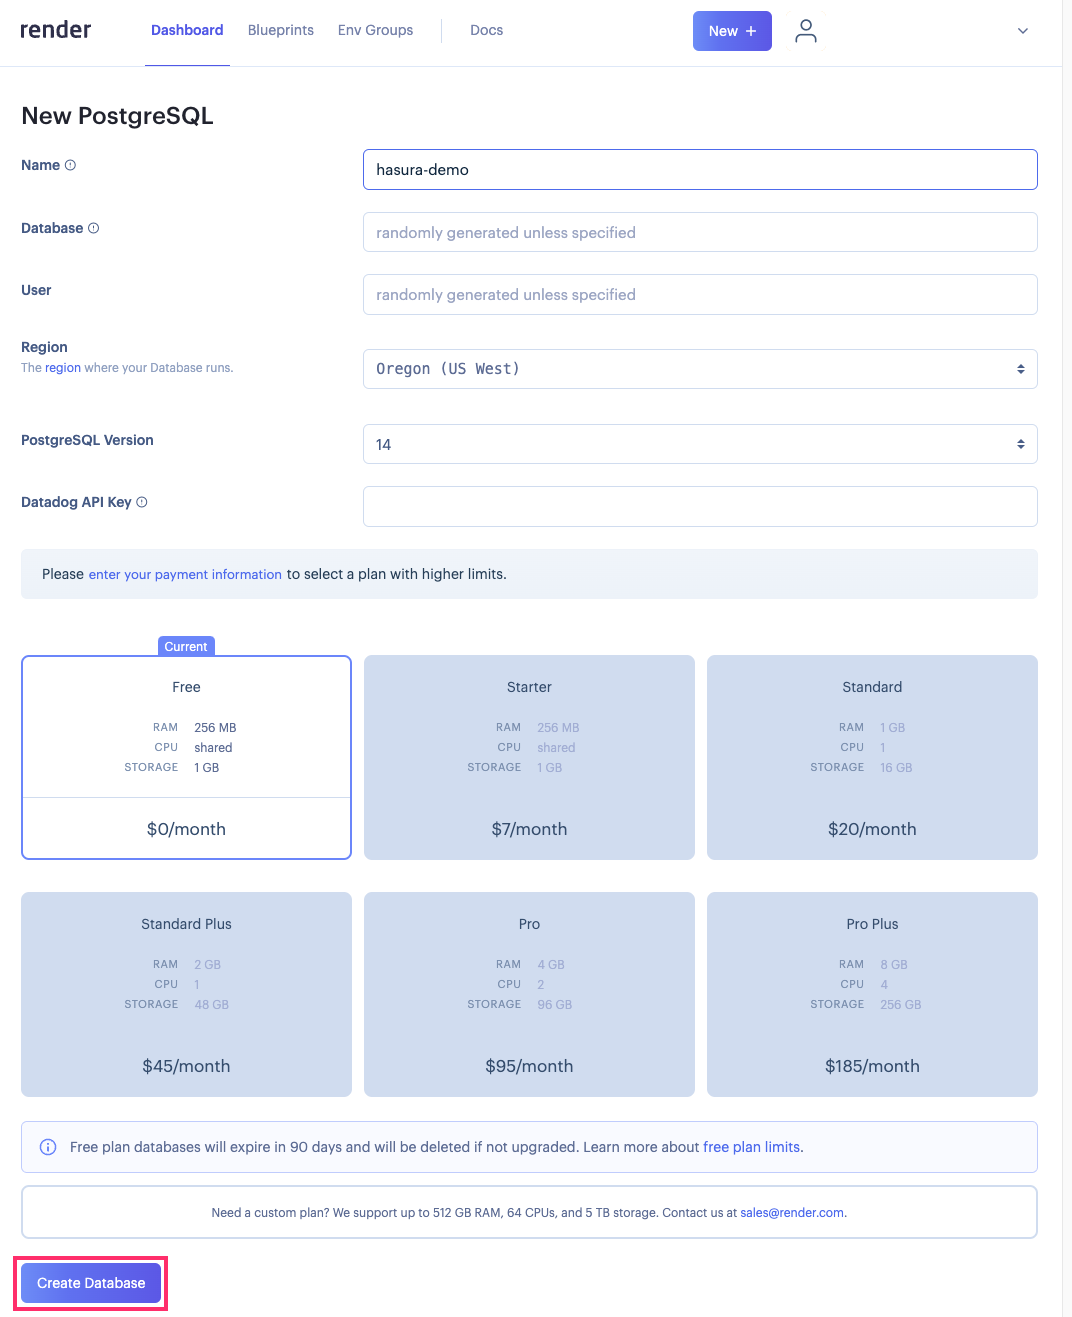Image resolution: width=1072 pixels, height=1317 pixels.
Task: Switch to the Blueprints tab
Action: 280,30
